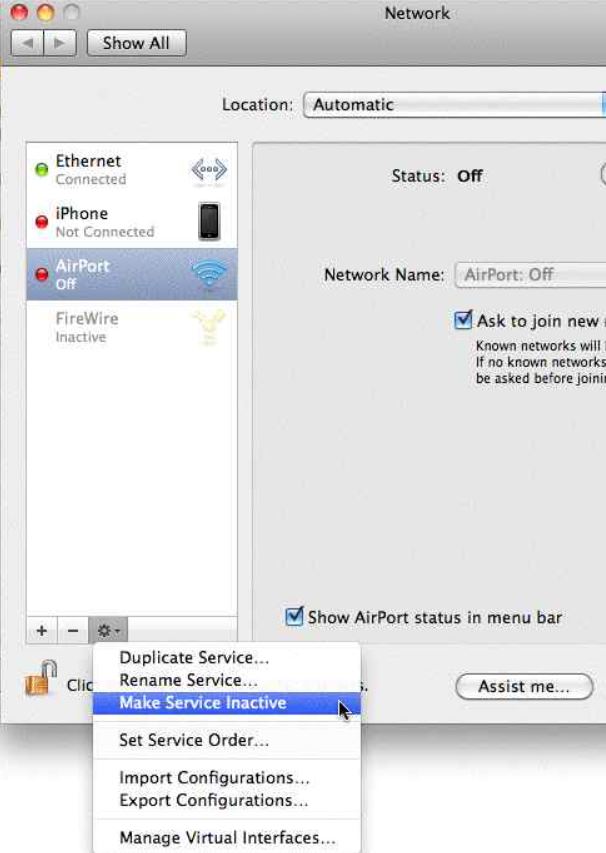Choose Set Service Order from the menu
Screen dimensions: 606x853
point(227,740)
